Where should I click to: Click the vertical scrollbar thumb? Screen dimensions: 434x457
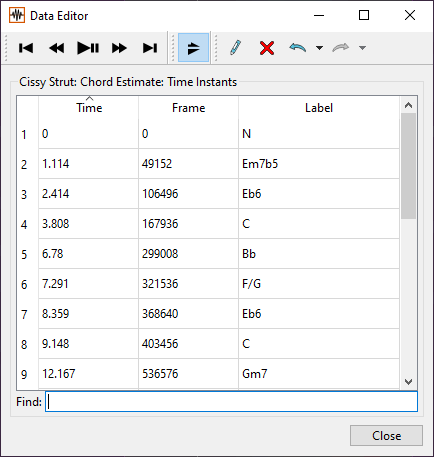coord(408,166)
